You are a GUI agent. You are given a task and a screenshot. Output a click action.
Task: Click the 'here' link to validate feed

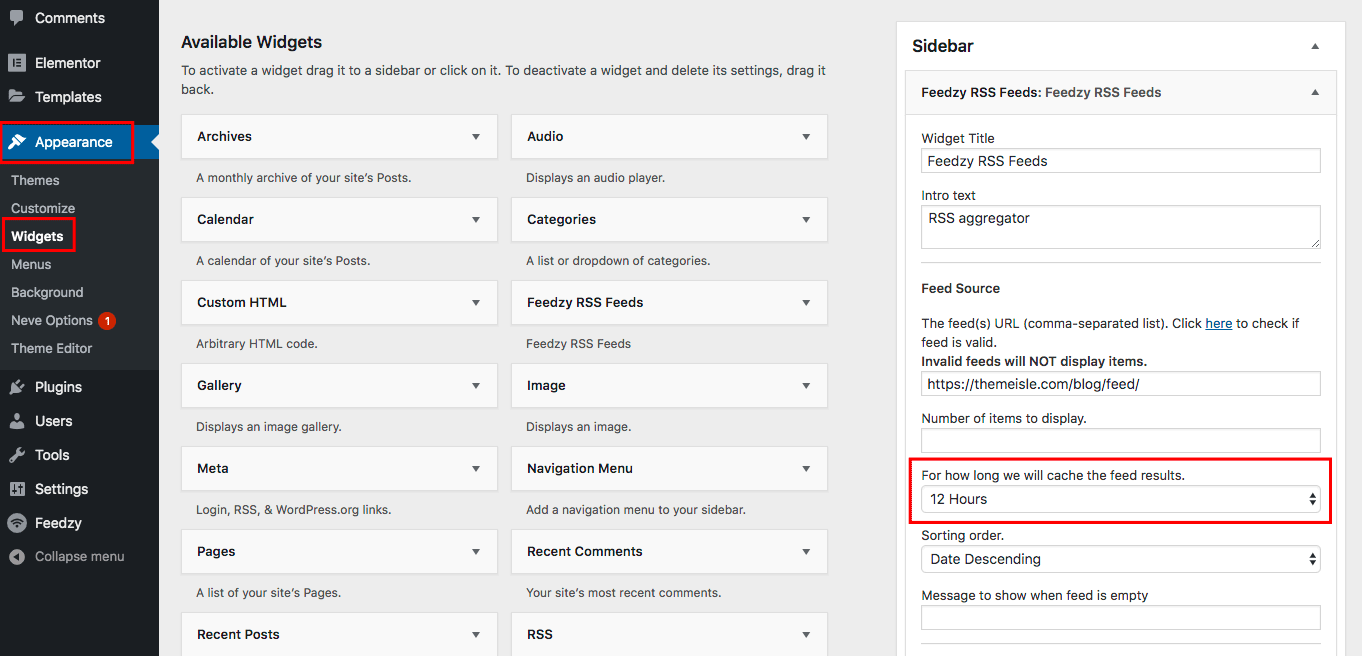[x=1218, y=323]
